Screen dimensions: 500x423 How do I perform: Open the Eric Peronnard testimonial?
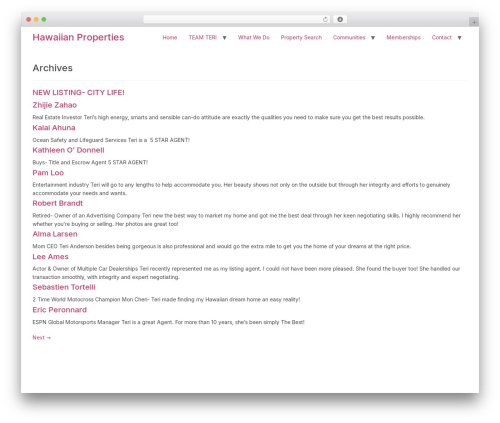[59, 310]
